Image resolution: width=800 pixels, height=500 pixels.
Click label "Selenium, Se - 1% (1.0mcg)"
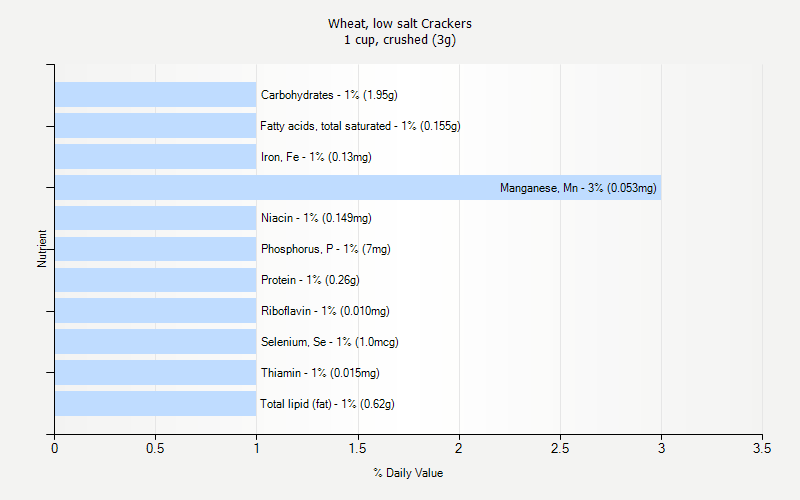pyautogui.click(x=330, y=342)
